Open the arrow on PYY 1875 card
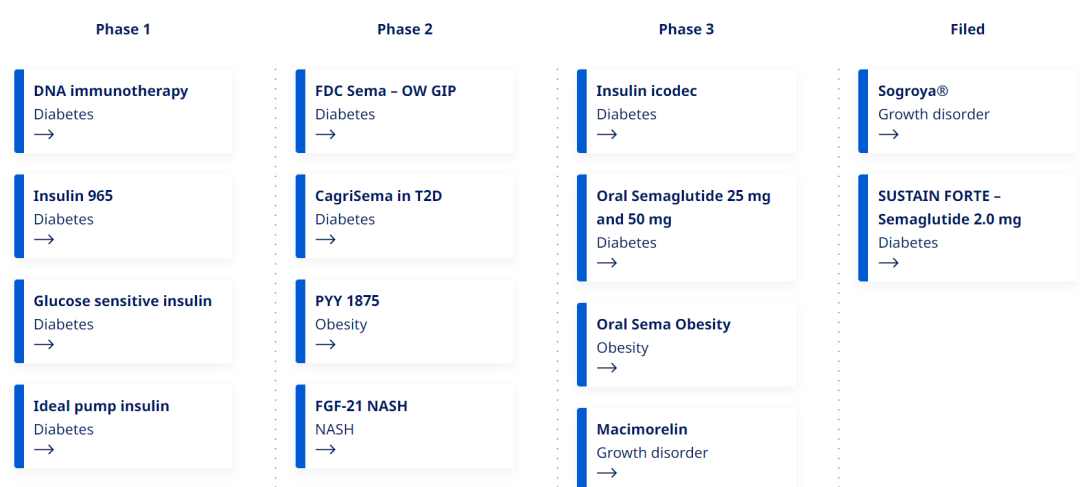 (x=326, y=344)
